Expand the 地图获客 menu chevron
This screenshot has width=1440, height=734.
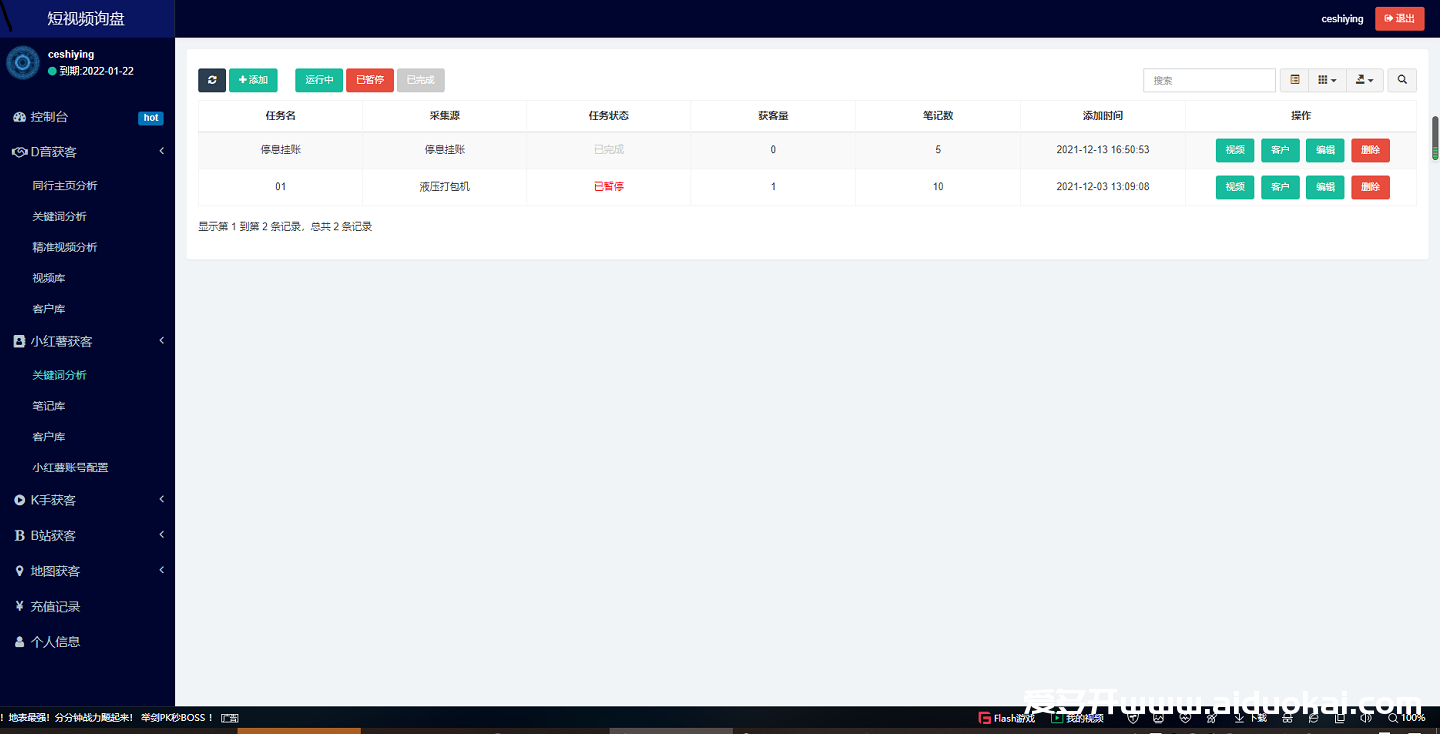click(162, 570)
